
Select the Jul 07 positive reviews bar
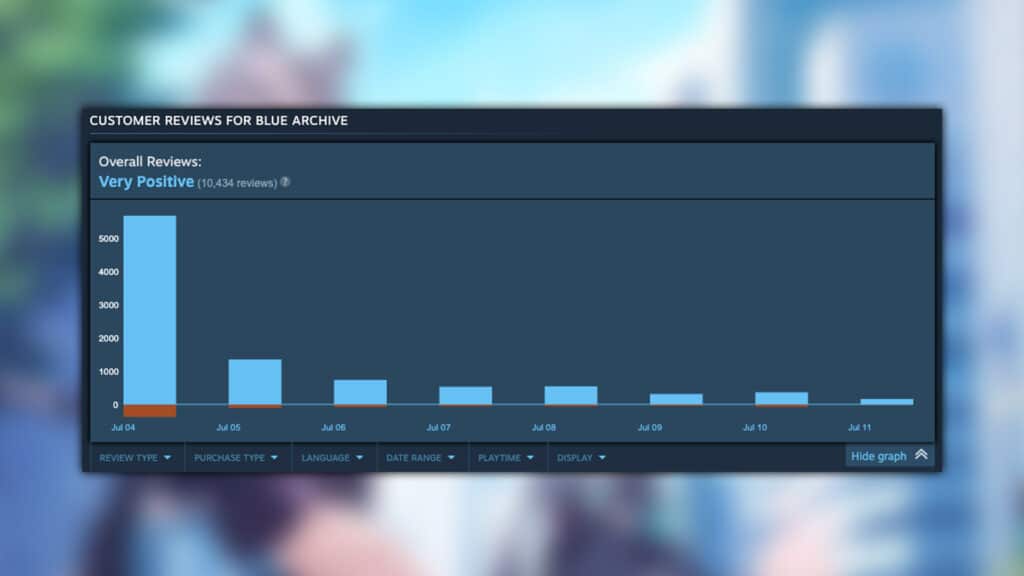pos(465,395)
